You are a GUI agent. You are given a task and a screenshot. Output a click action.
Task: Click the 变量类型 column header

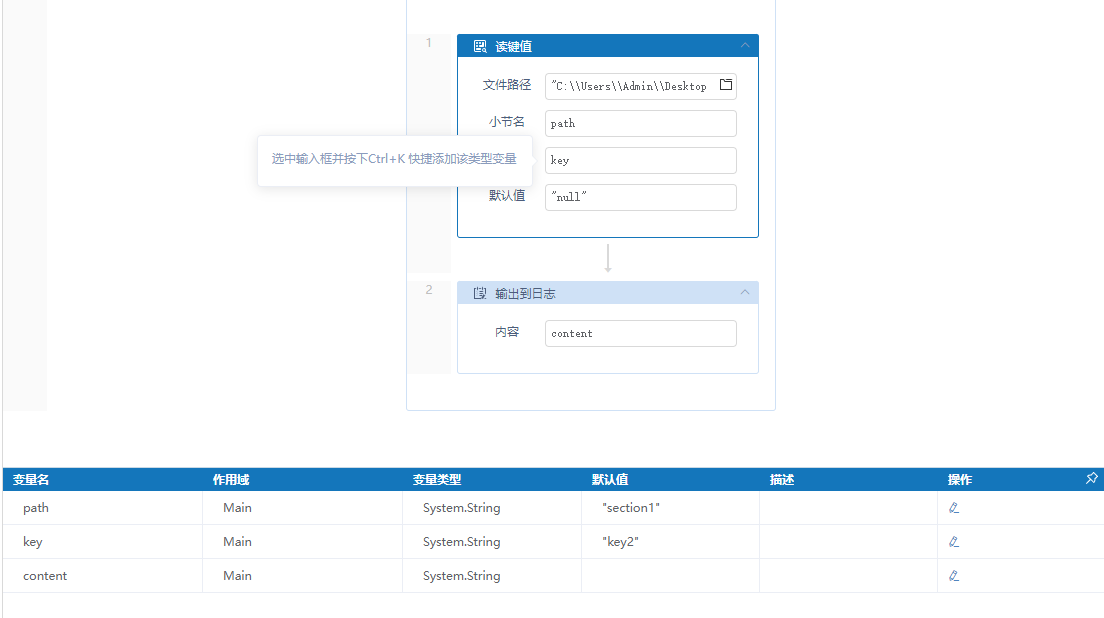pos(437,480)
